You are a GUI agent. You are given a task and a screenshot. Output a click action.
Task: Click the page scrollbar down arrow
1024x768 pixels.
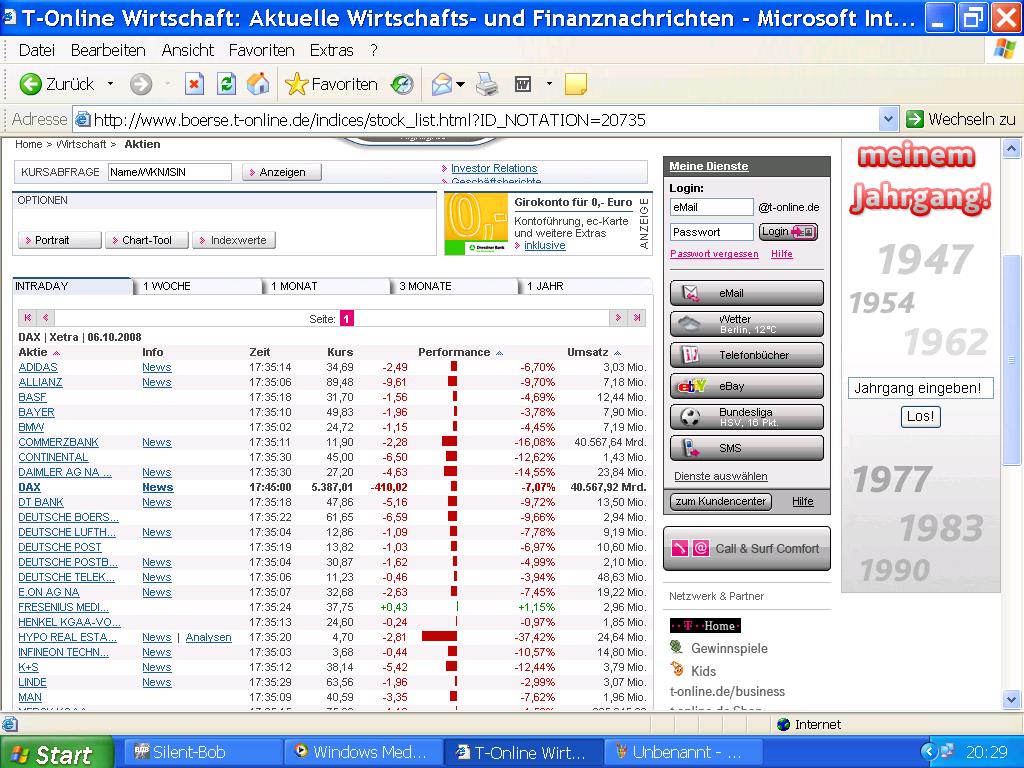pos(1011,700)
